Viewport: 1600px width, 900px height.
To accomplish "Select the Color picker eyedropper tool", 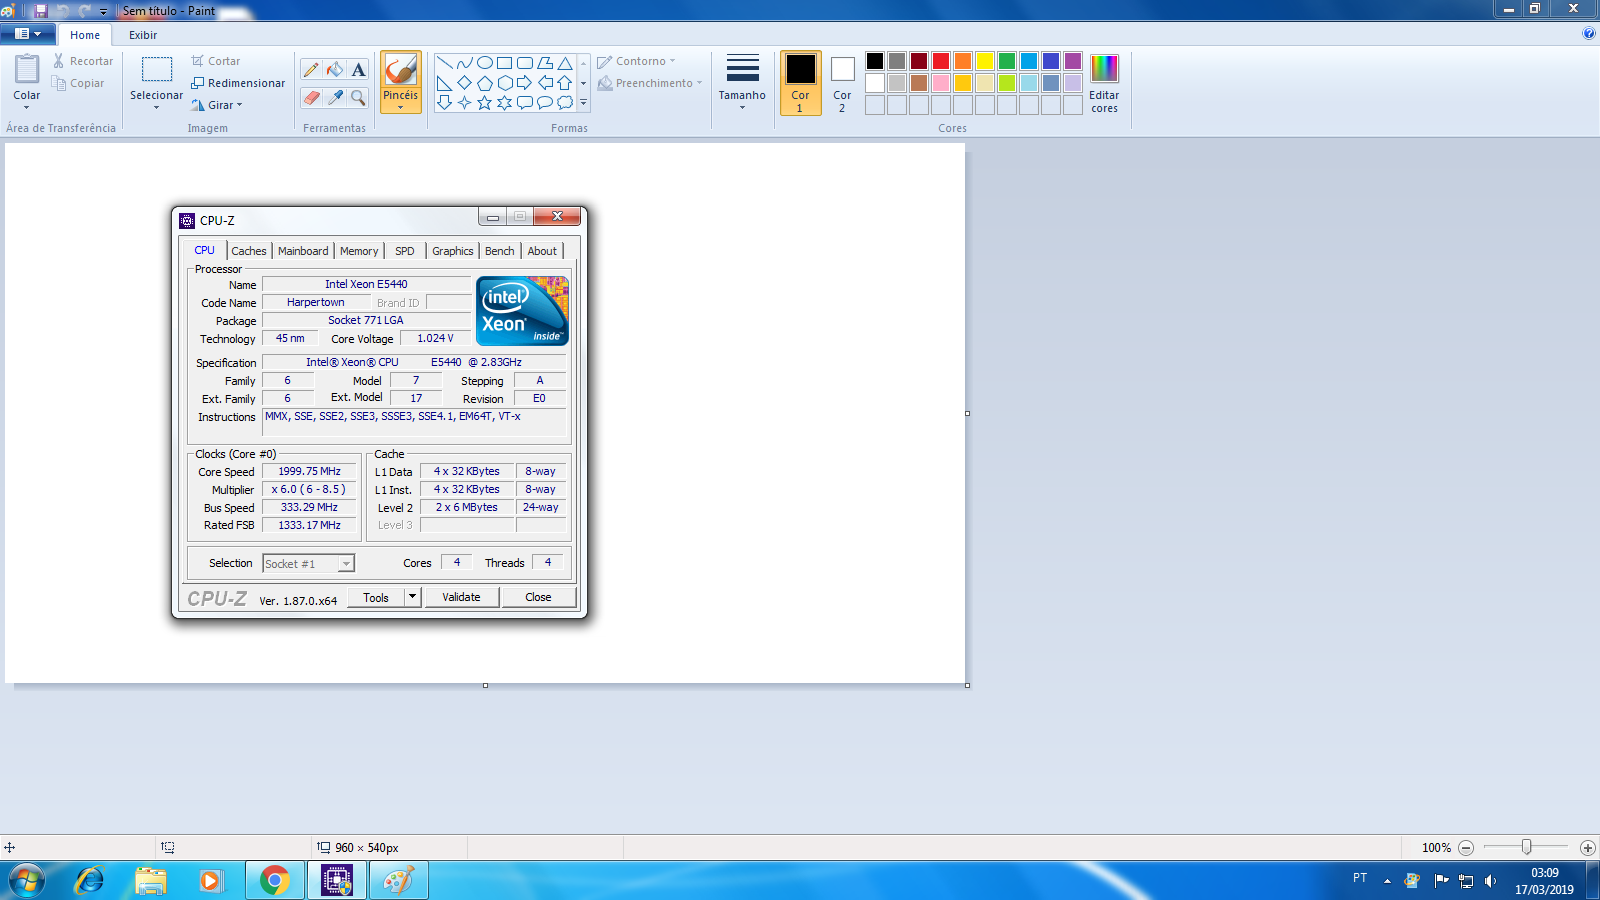I will pyautogui.click(x=335, y=97).
